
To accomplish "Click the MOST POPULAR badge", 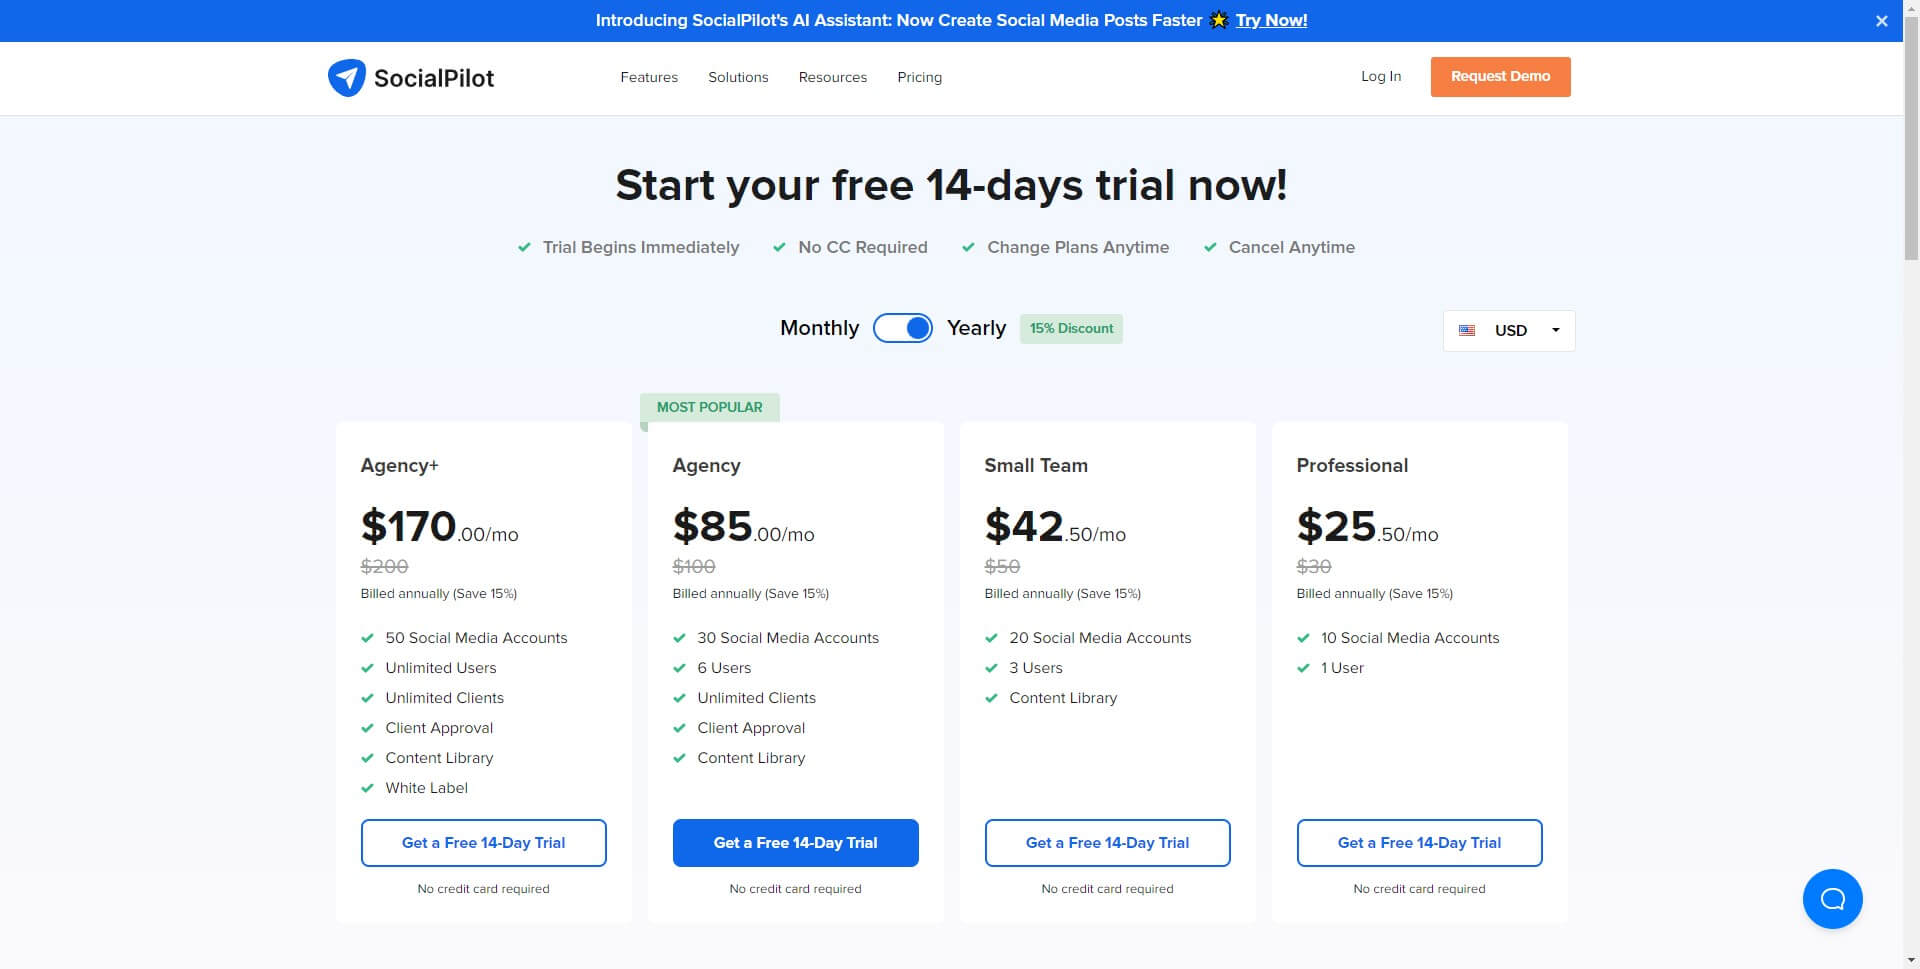I will pyautogui.click(x=709, y=407).
